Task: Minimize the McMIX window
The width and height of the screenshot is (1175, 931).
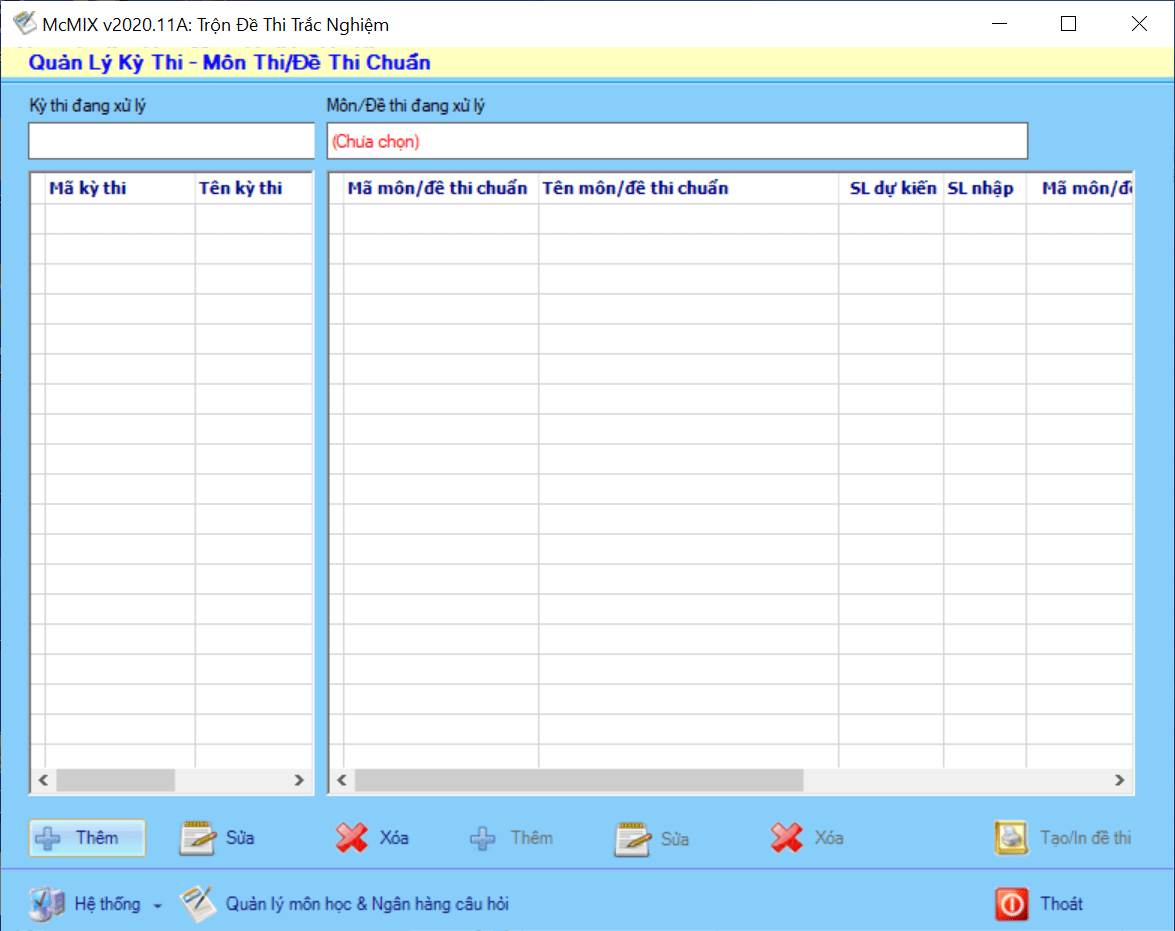Action: click(999, 23)
